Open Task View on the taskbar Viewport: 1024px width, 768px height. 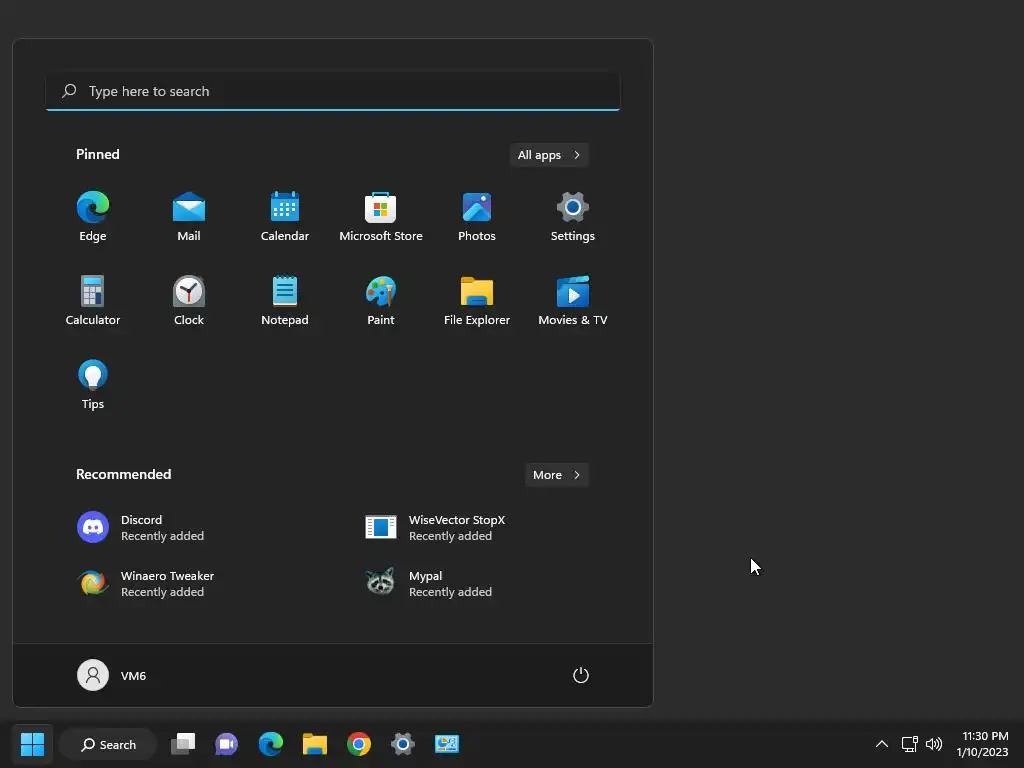[183, 744]
